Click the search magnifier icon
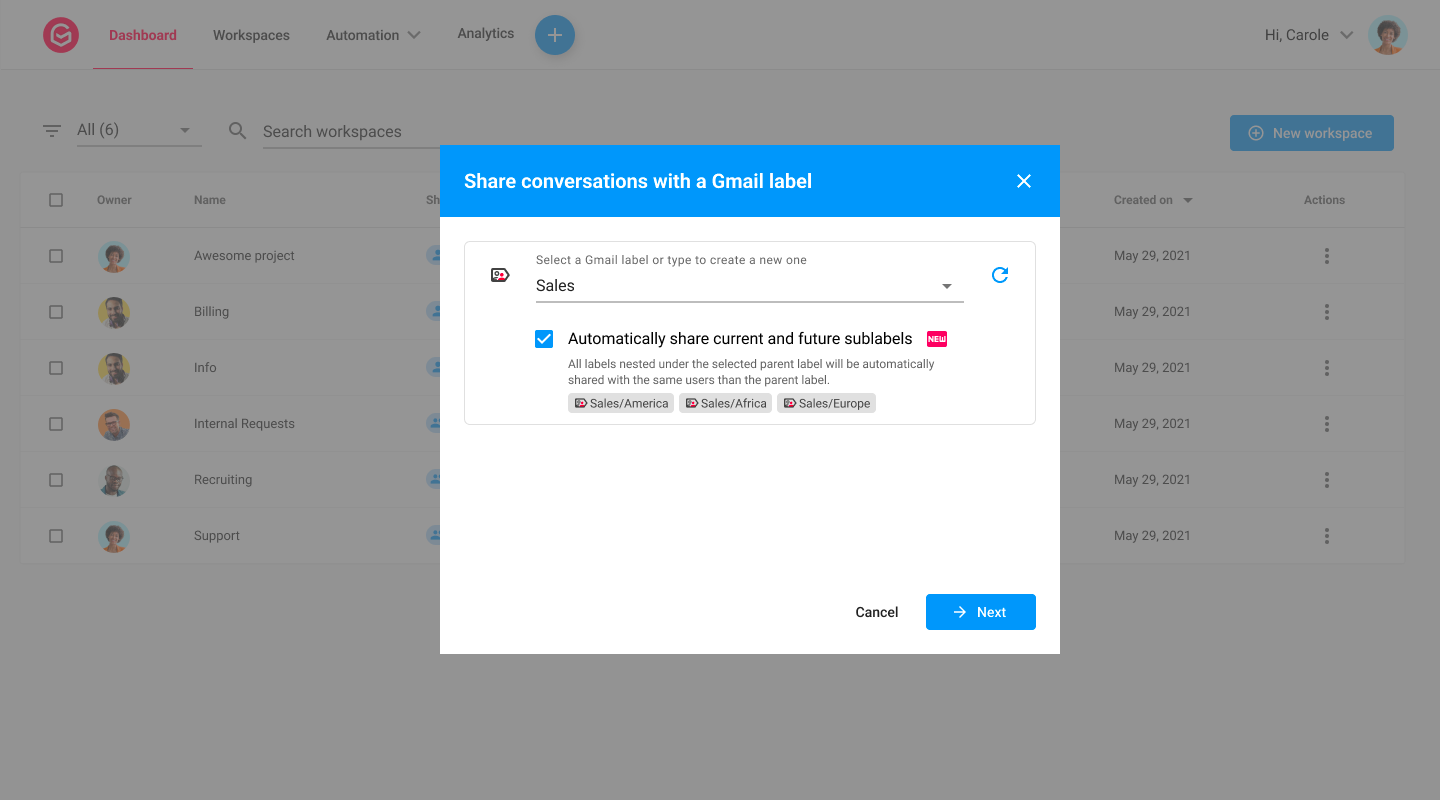The image size is (1440, 800). coord(237,131)
